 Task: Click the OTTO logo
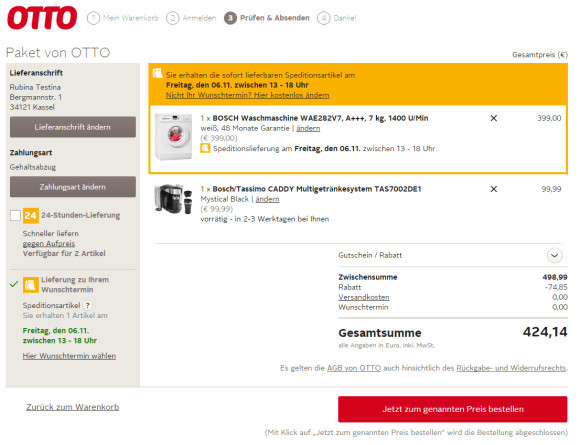coord(42,18)
